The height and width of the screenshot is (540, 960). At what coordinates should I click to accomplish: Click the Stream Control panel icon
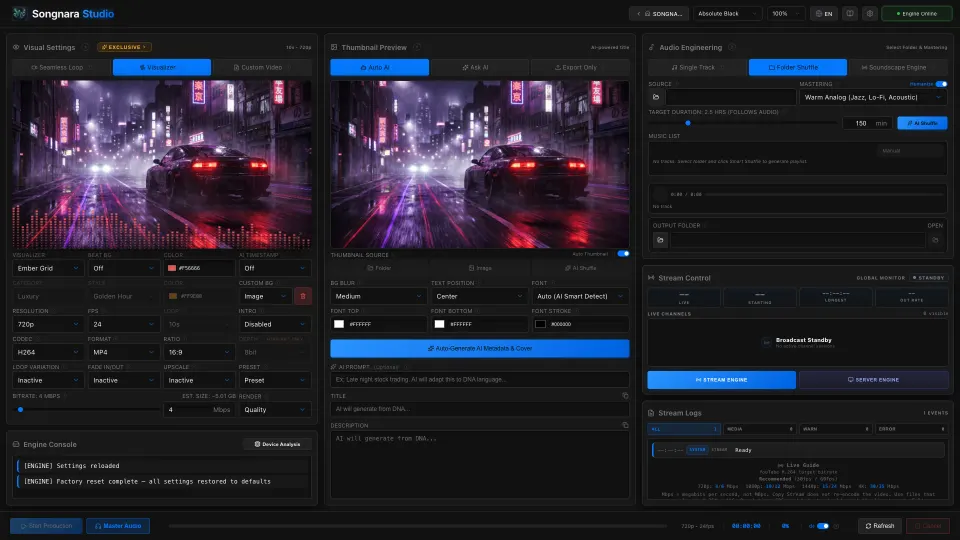(651, 278)
